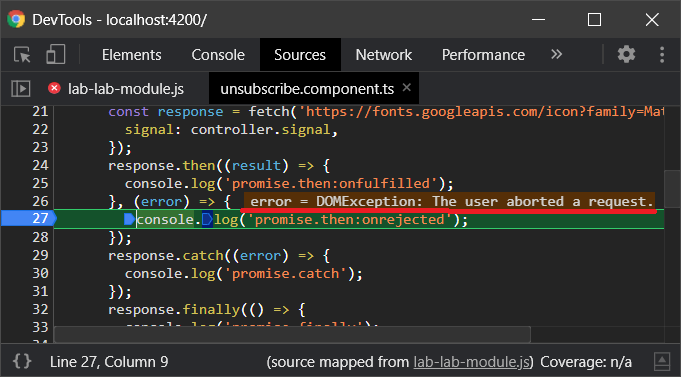Viewport: 681px width, 377px height.
Task: Add a breakpoint on line number 22
Action: (x=40, y=129)
